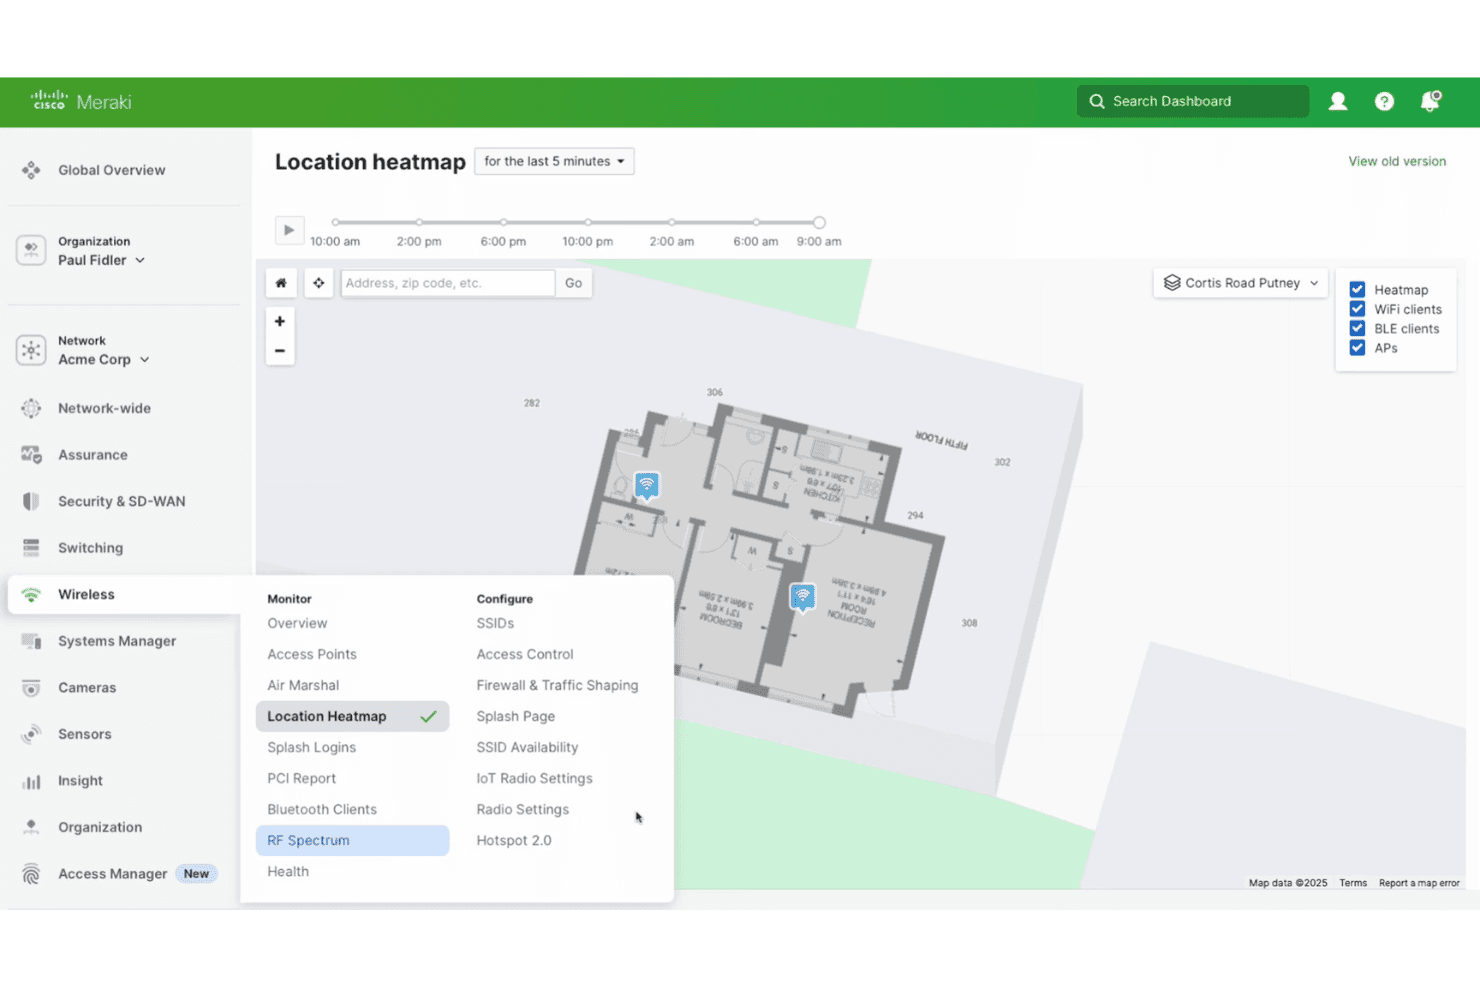Toggle the Heatmap checkbox
Screen dimensions: 1480x987
coord(1357,289)
